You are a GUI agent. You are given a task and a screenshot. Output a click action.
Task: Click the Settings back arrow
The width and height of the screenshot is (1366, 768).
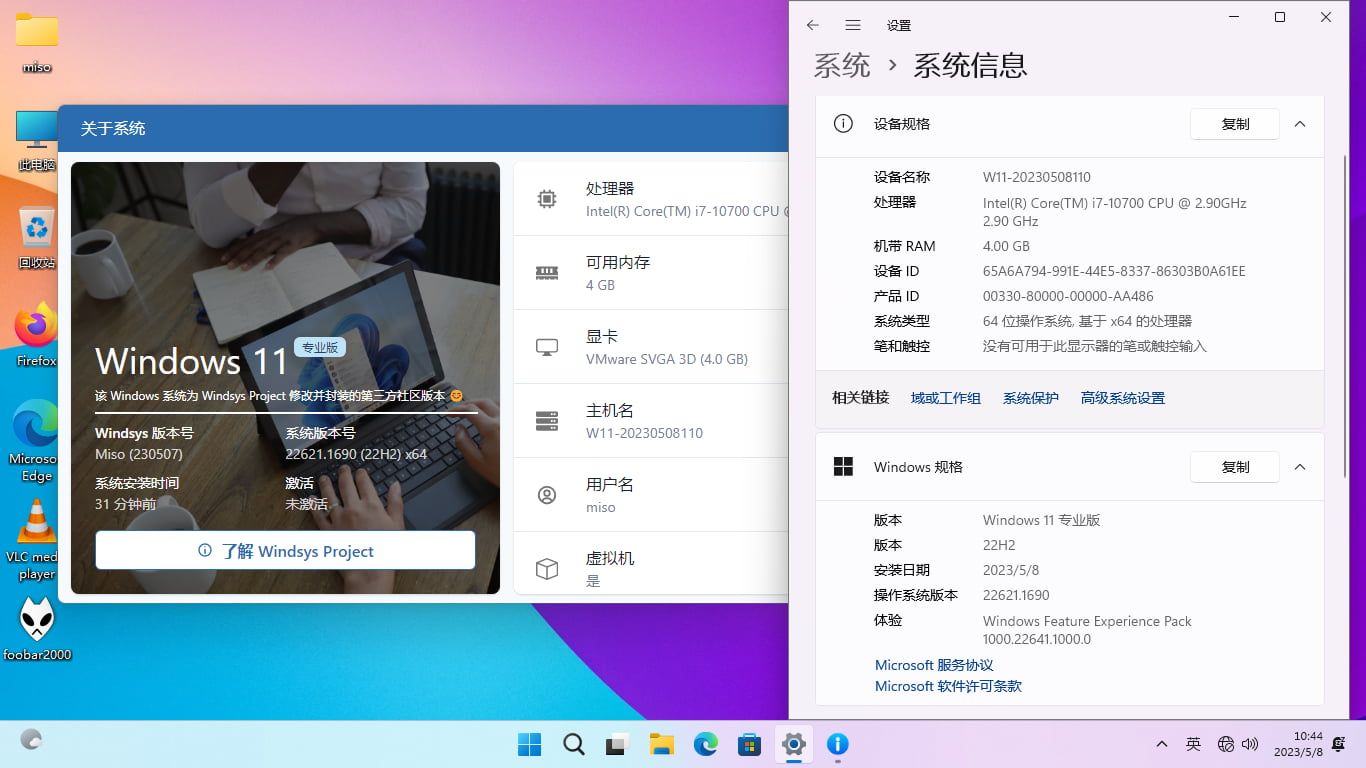[812, 25]
